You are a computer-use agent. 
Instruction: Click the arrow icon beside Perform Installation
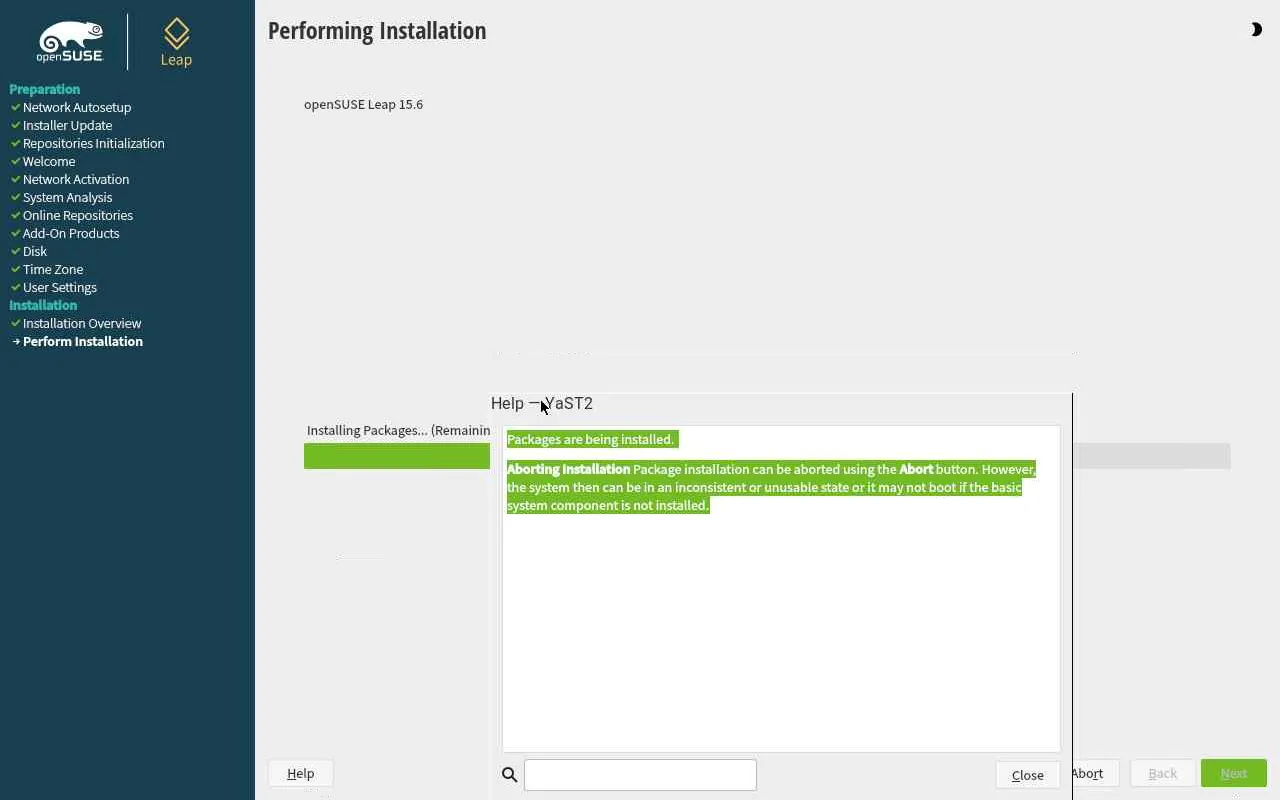tap(16, 342)
